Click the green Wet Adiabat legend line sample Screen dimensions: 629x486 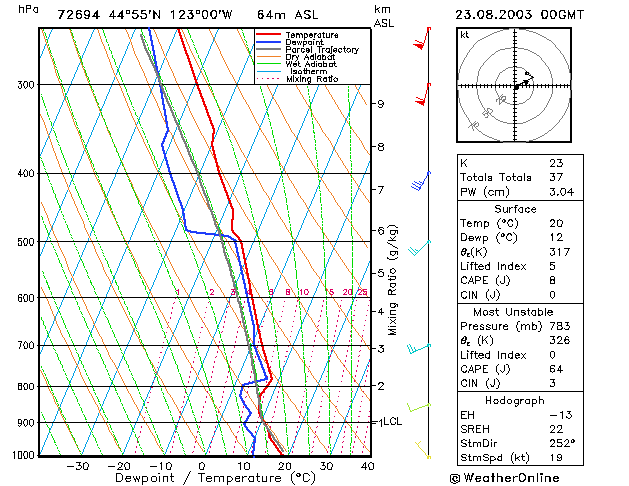[x=268, y=64]
